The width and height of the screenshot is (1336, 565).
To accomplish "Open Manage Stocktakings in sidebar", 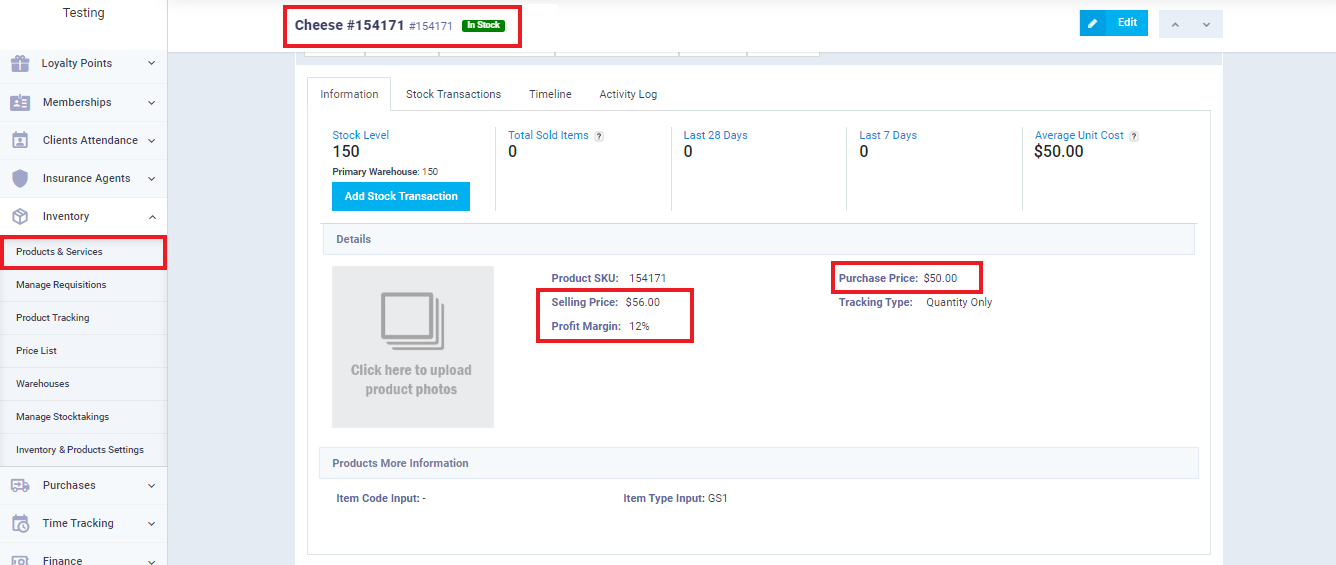I will (x=62, y=417).
